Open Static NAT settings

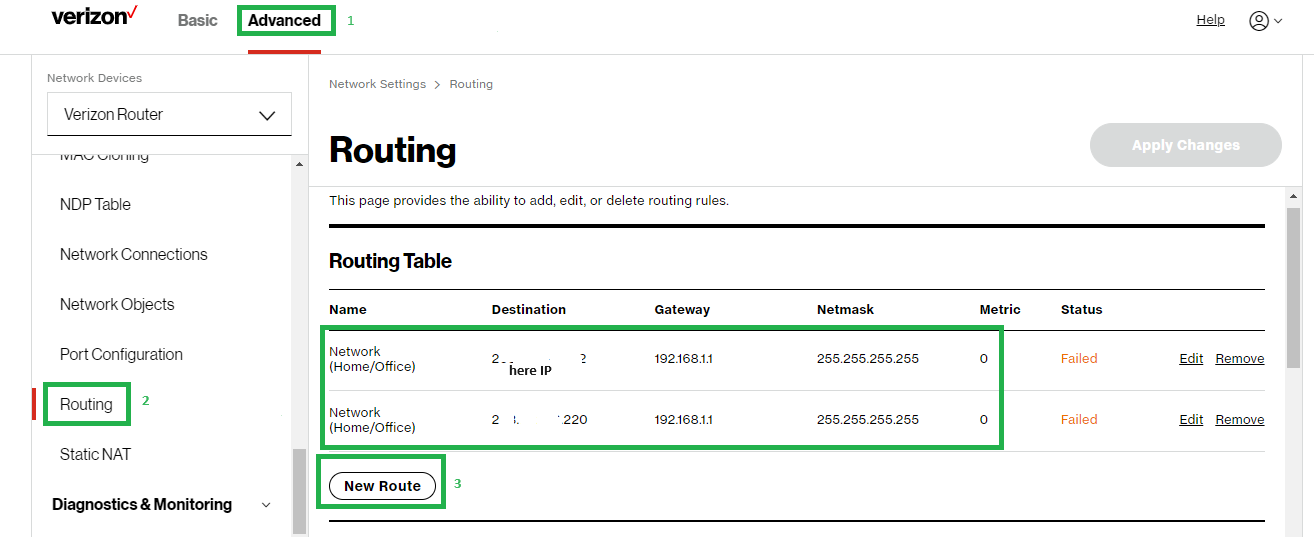pyautogui.click(x=95, y=454)
